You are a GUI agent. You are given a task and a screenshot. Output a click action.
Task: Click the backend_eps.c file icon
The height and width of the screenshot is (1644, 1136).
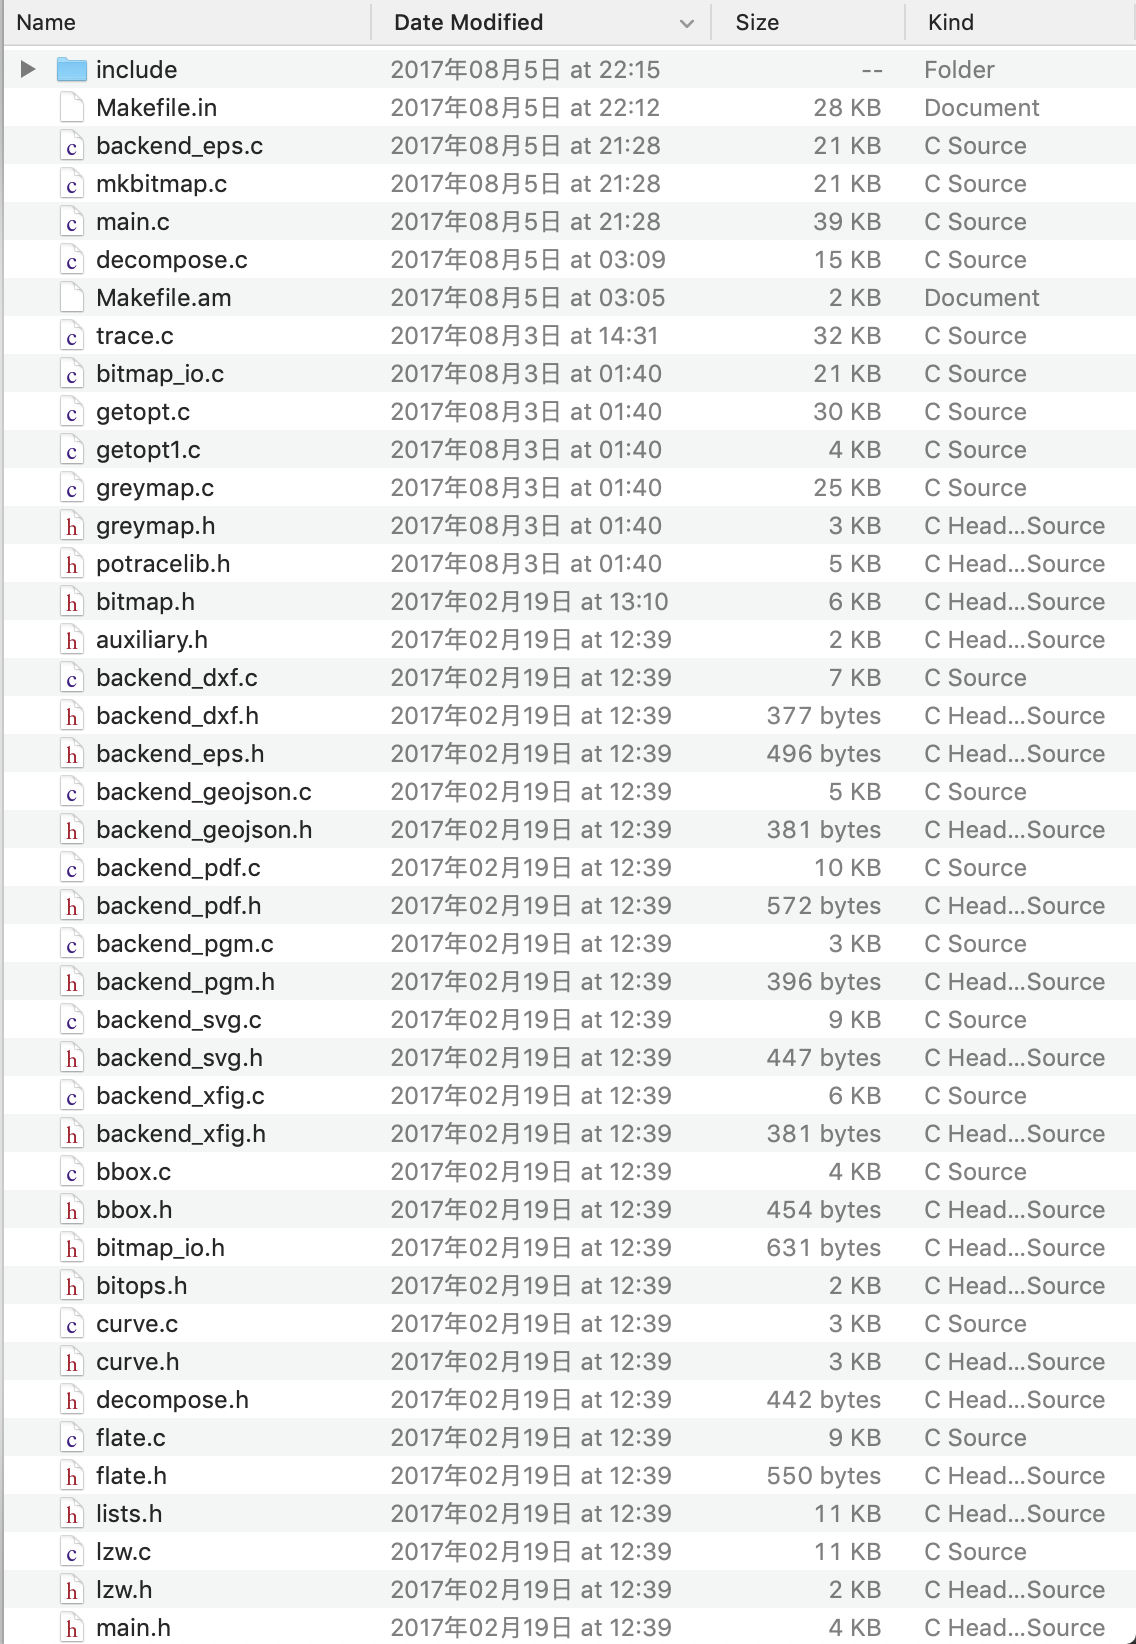[x=72, y=145]
